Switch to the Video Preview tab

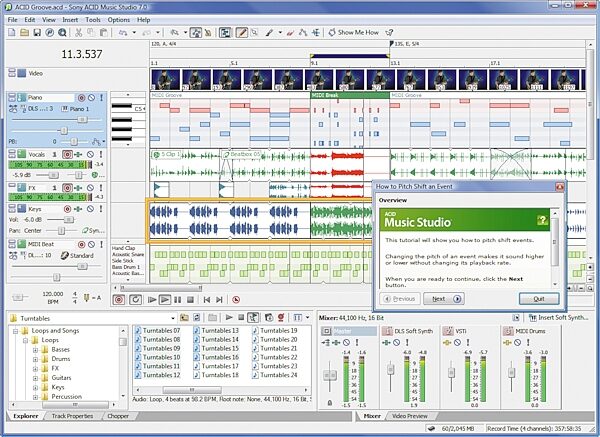coord(409,416)
